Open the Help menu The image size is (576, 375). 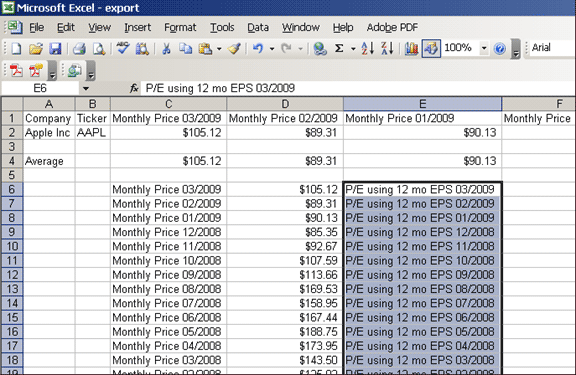point(343,28)
